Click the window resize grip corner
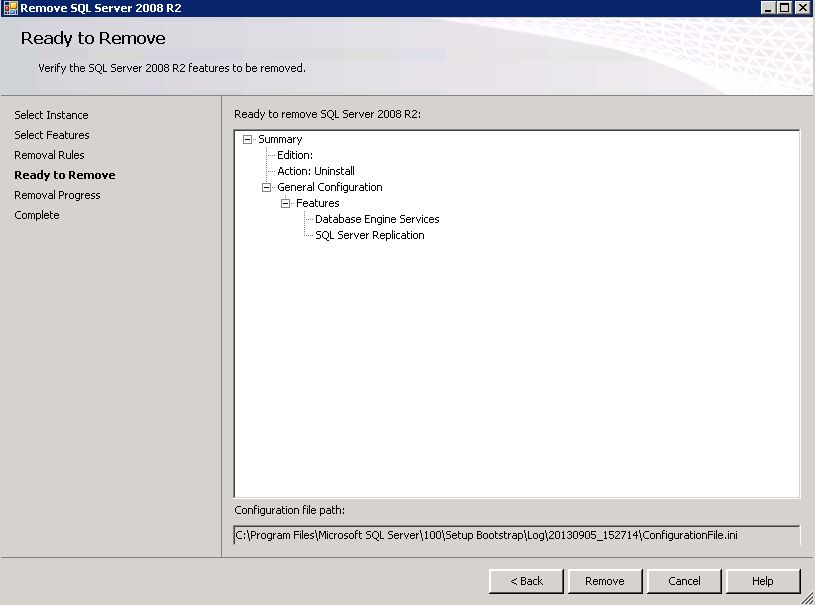Image resolution: width=815 pixels, height=605 pixels. click(x=807, y=598)
